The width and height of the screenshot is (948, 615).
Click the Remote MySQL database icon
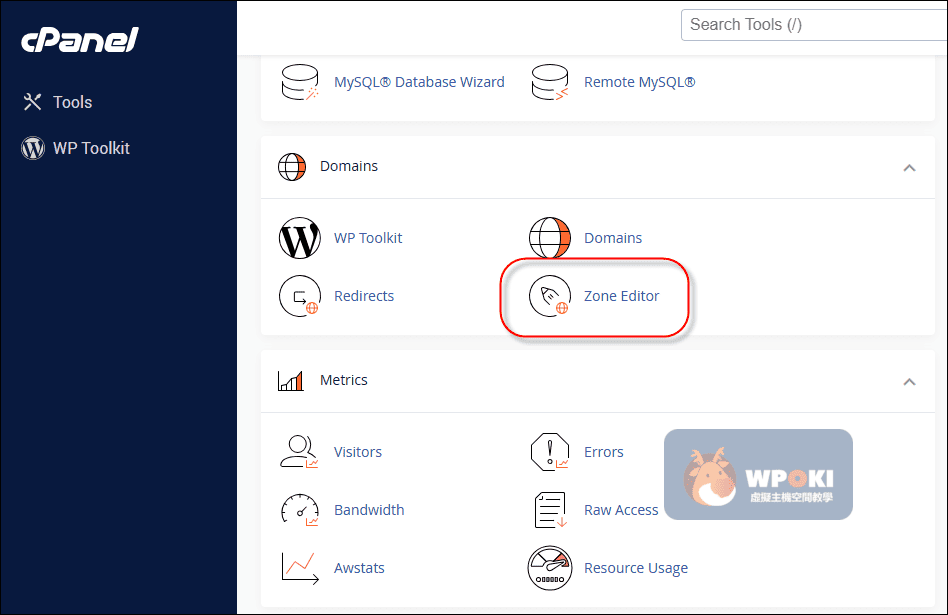pos(549,82)
